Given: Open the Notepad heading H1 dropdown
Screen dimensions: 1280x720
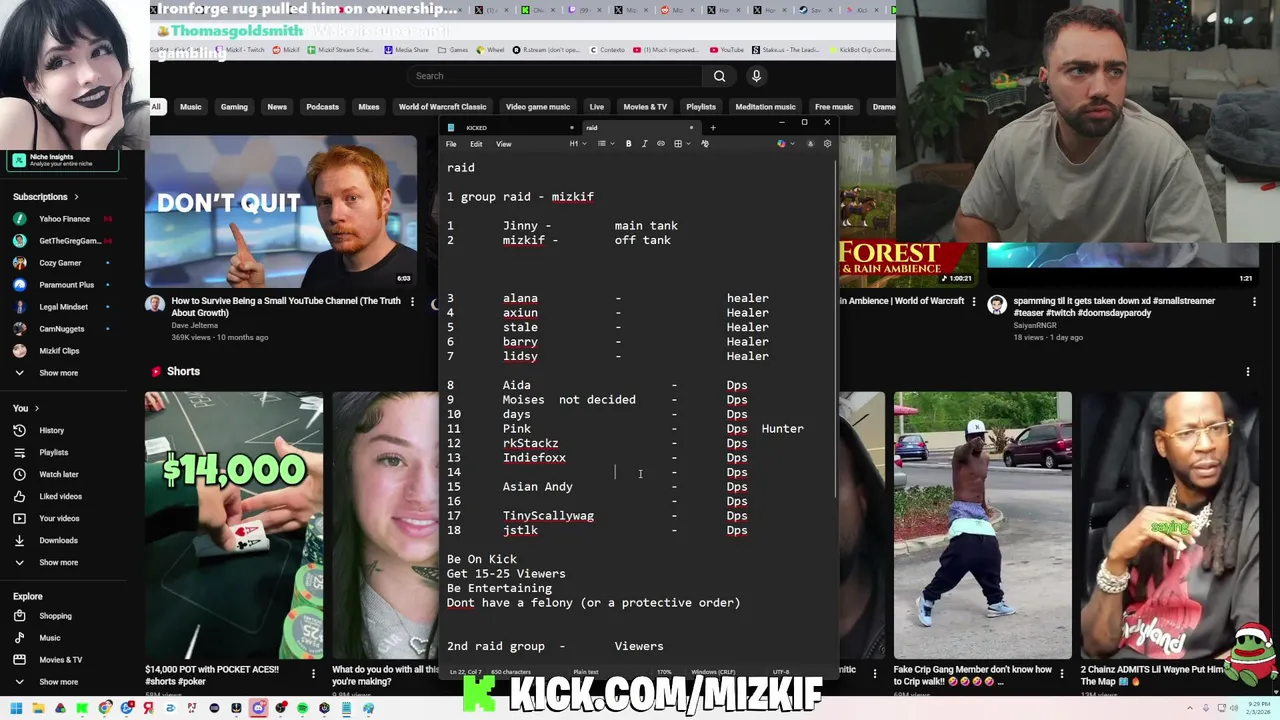Looking at the screenshot, I should pyautogui.click(x=576, y=144).
